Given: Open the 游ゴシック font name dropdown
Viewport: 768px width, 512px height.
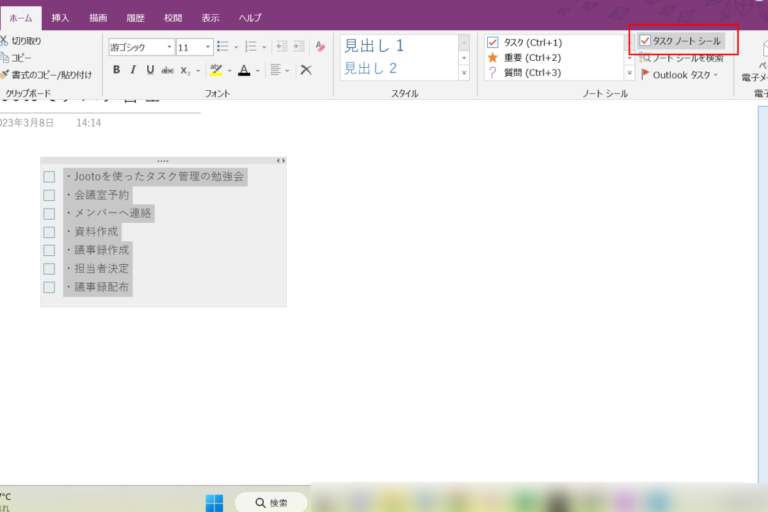Looking at the screenshot, I should pyautogui.click(x=169, y=47).
